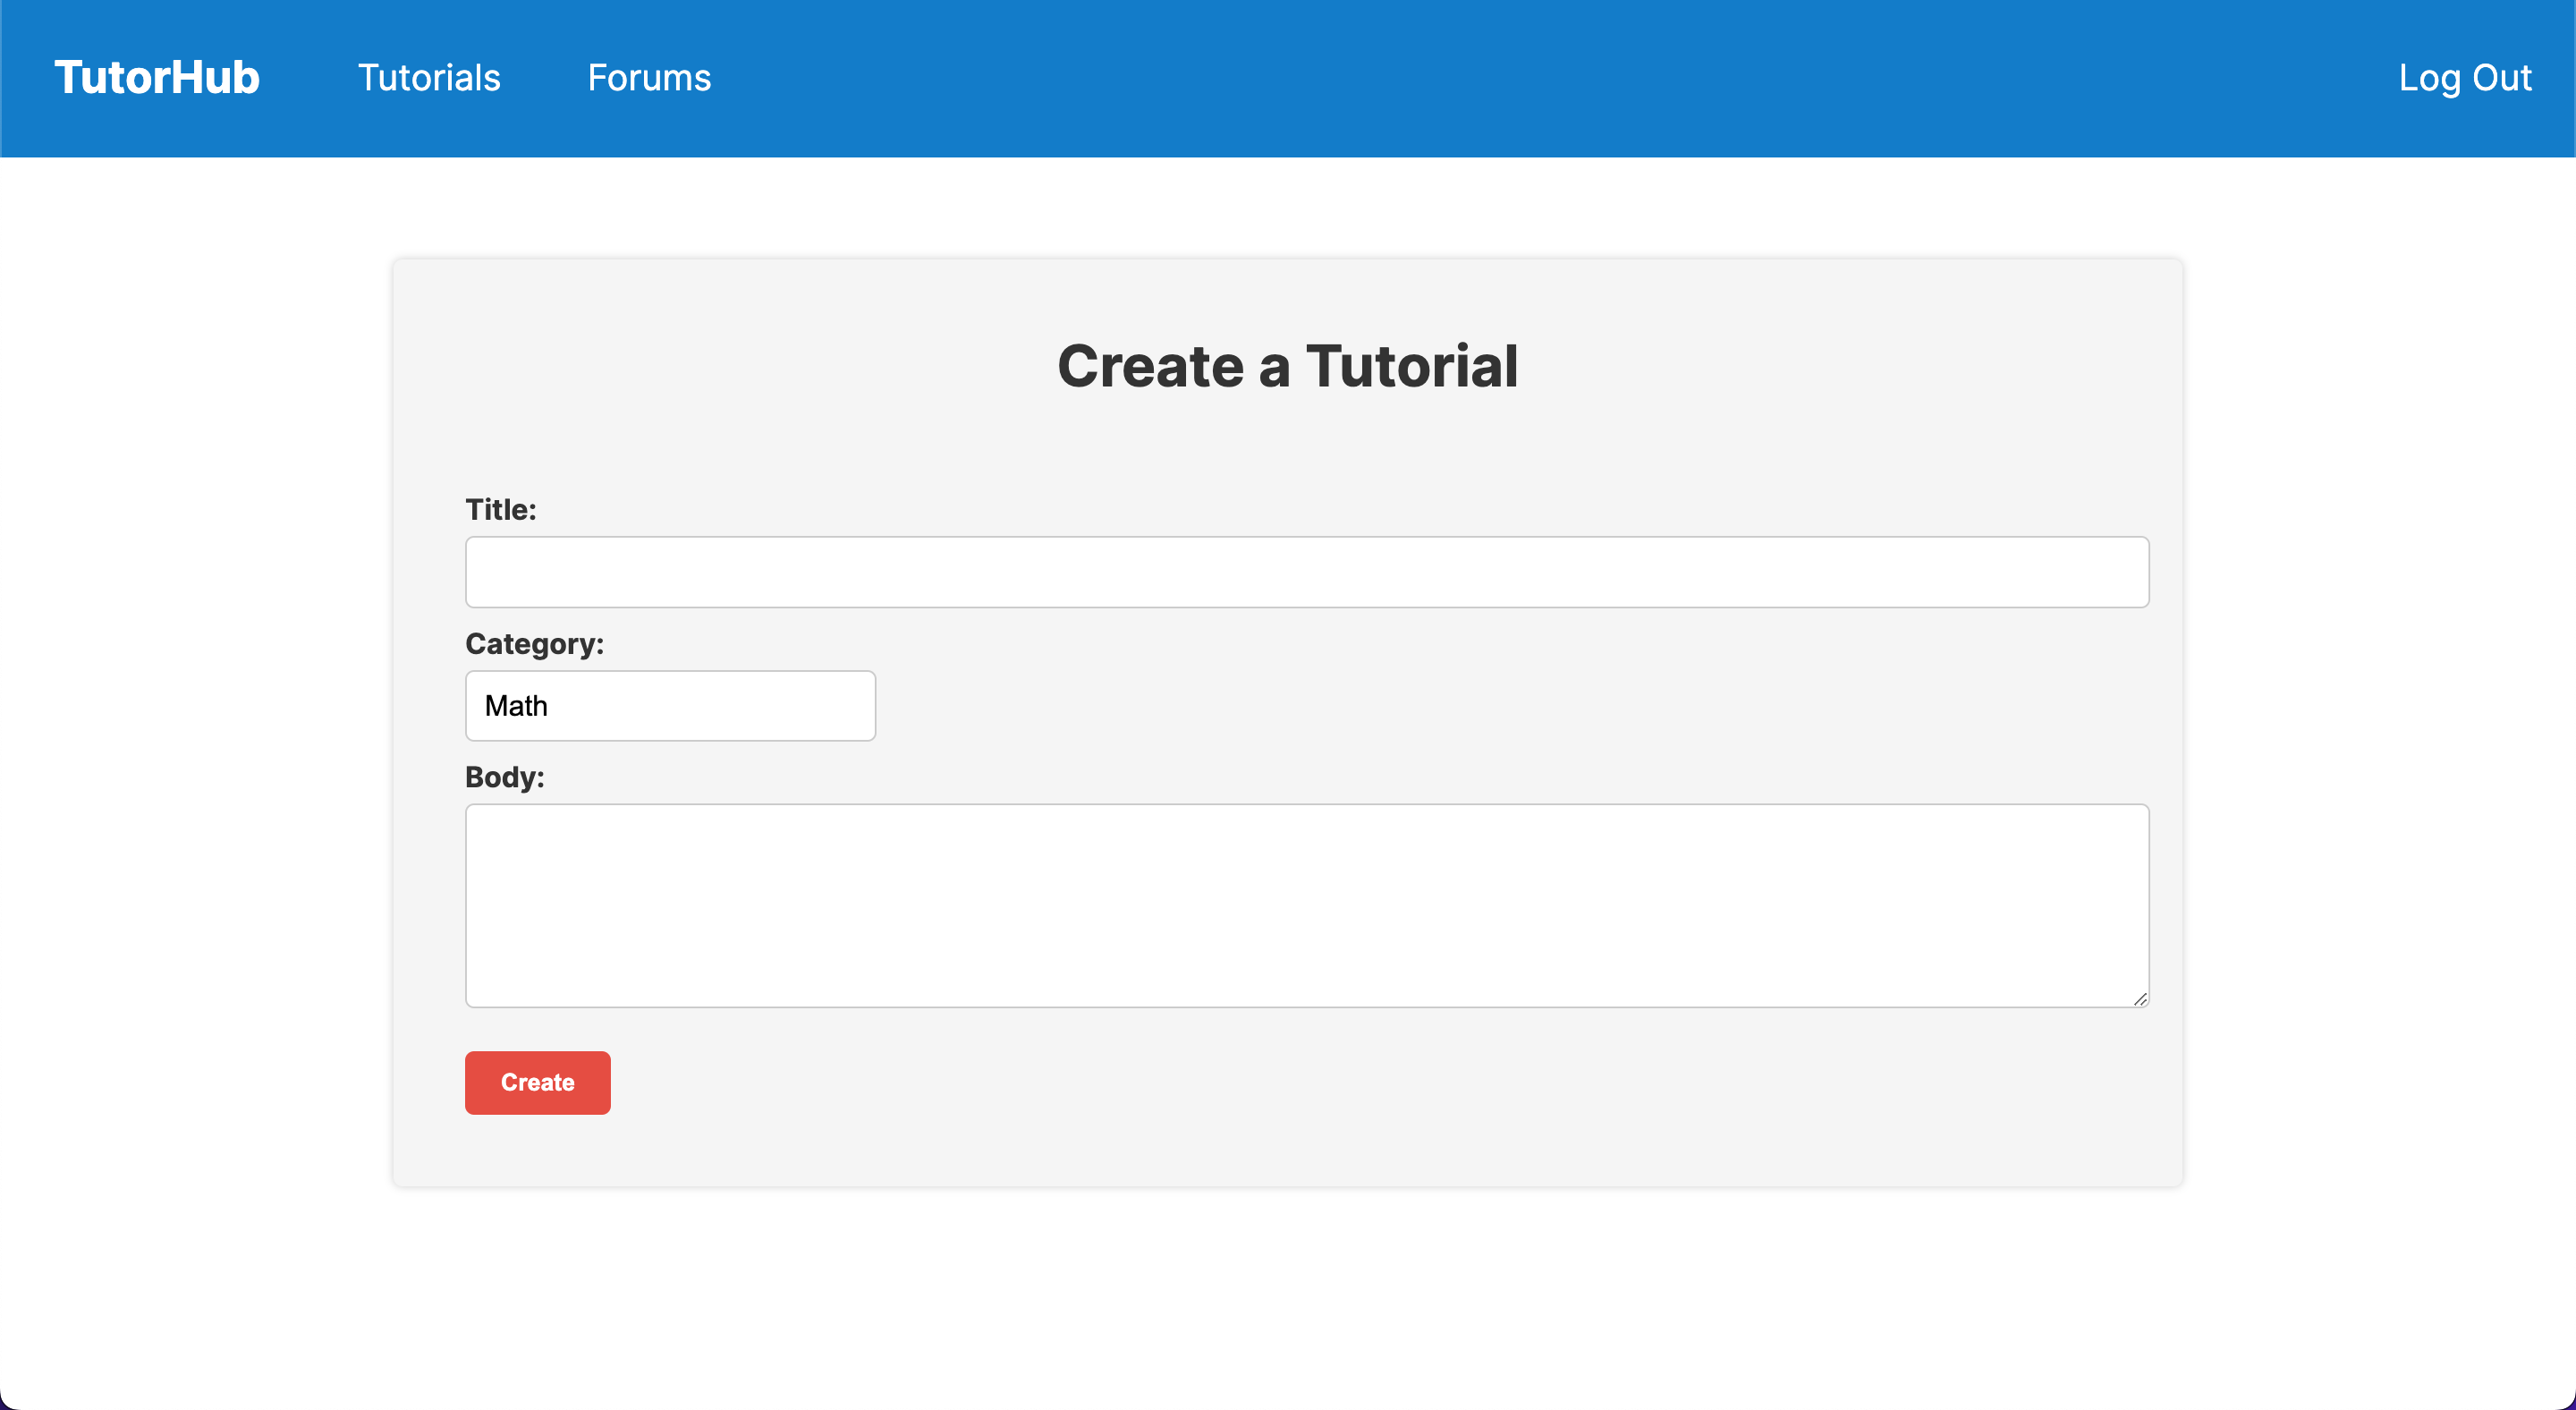Image resolution: width=2576 pixels, height=1410 pixels.
Task: Click the Create a Tutorial heading
Action: [x=1287, y=366]
